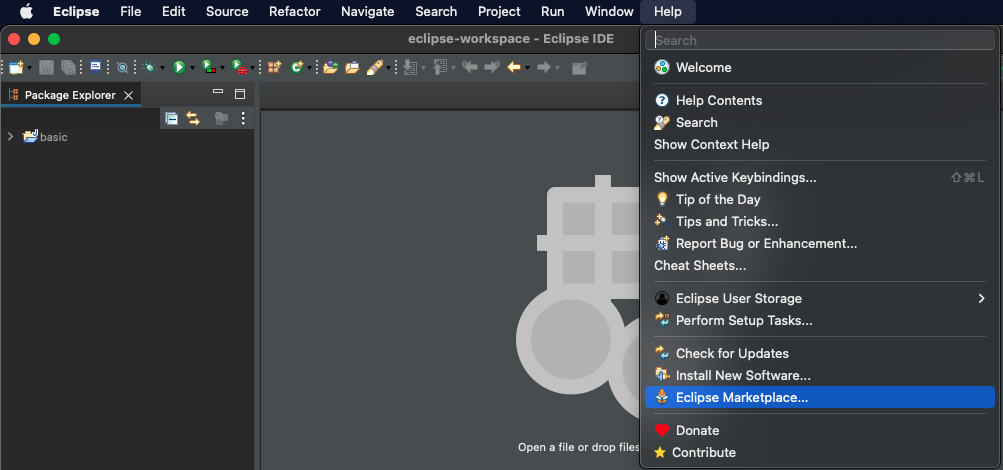Click the Donate menu item
This screenshot has height=470, width=1003.
click(820, 430)
